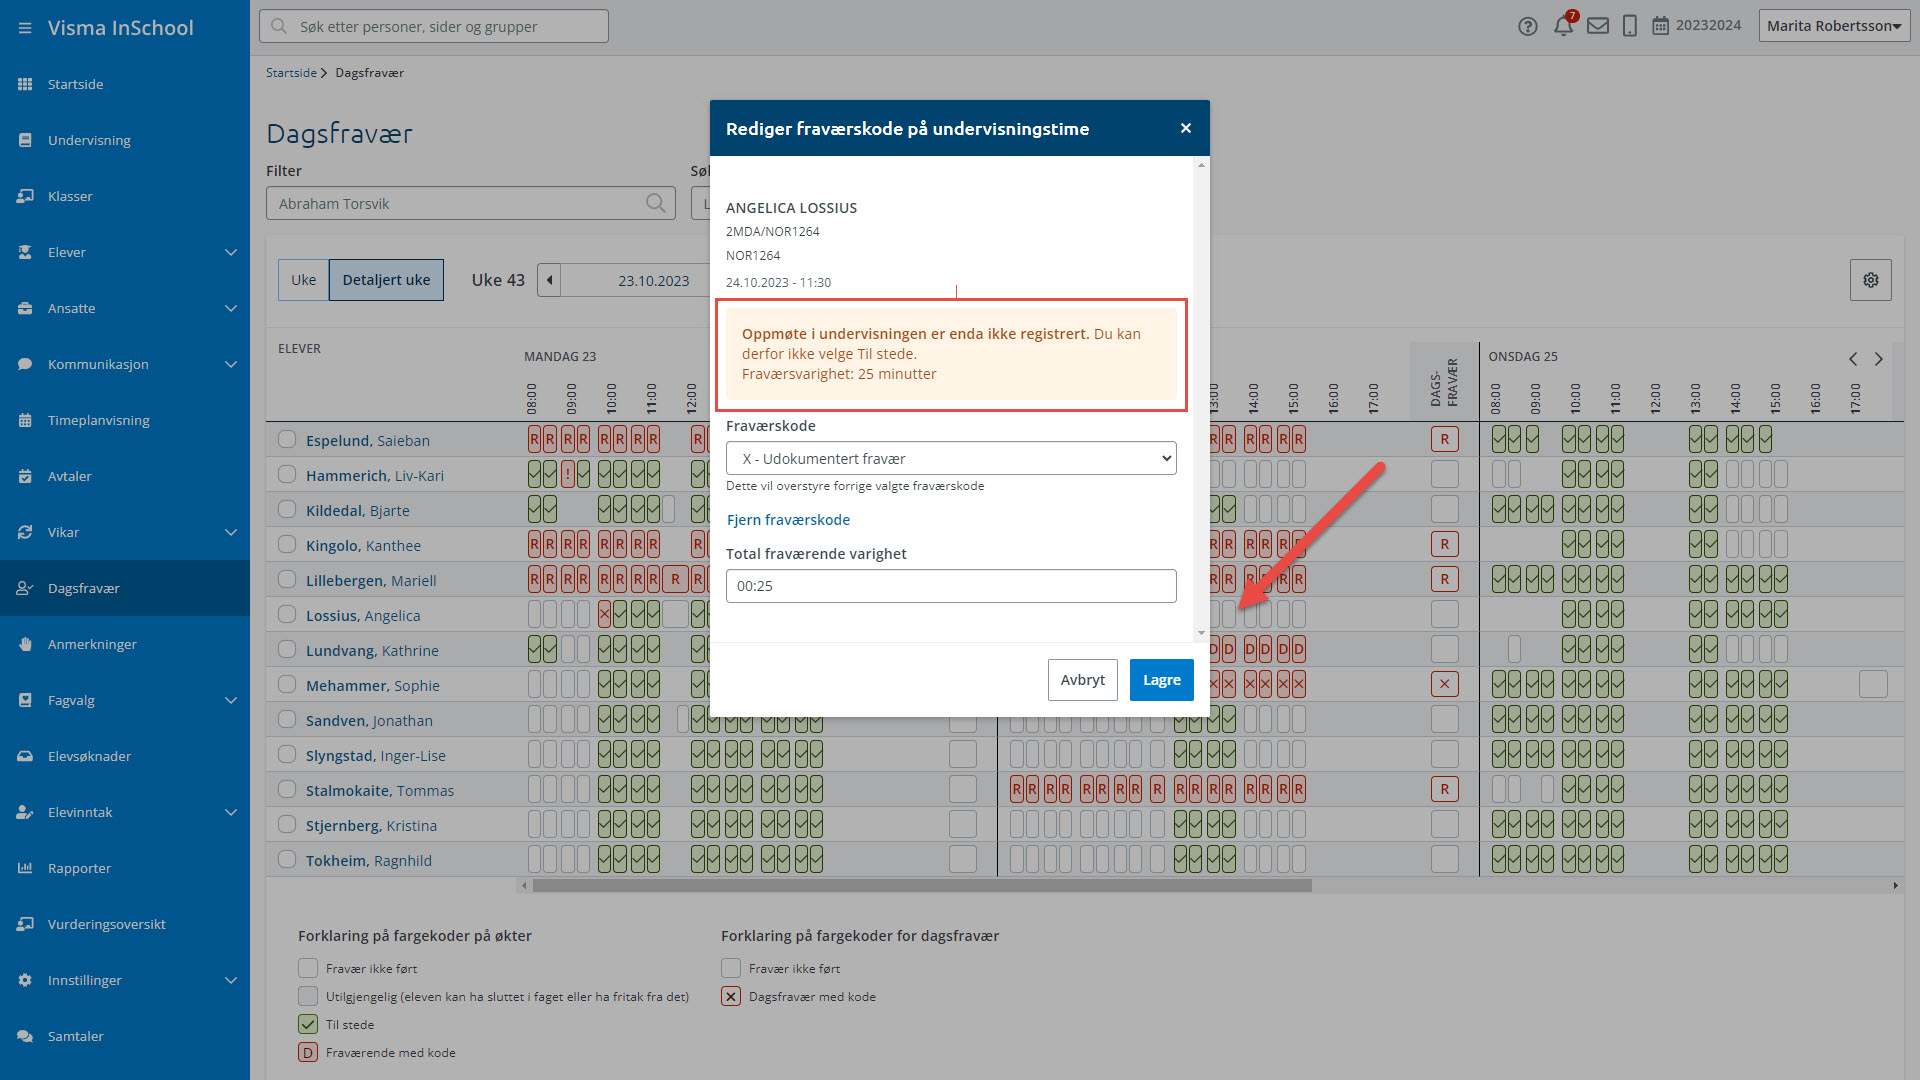Select Mehammer, Sophie checkbox
This screenshot has width=1920, height=1080.
[x=287, y=684]
